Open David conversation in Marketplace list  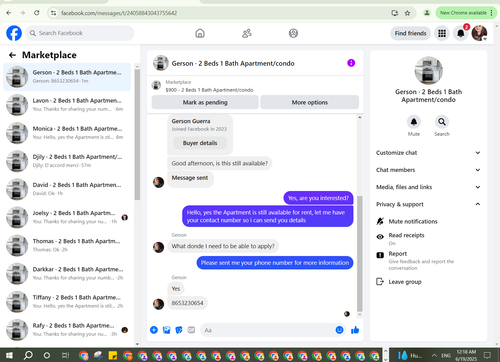pos(67,189)
